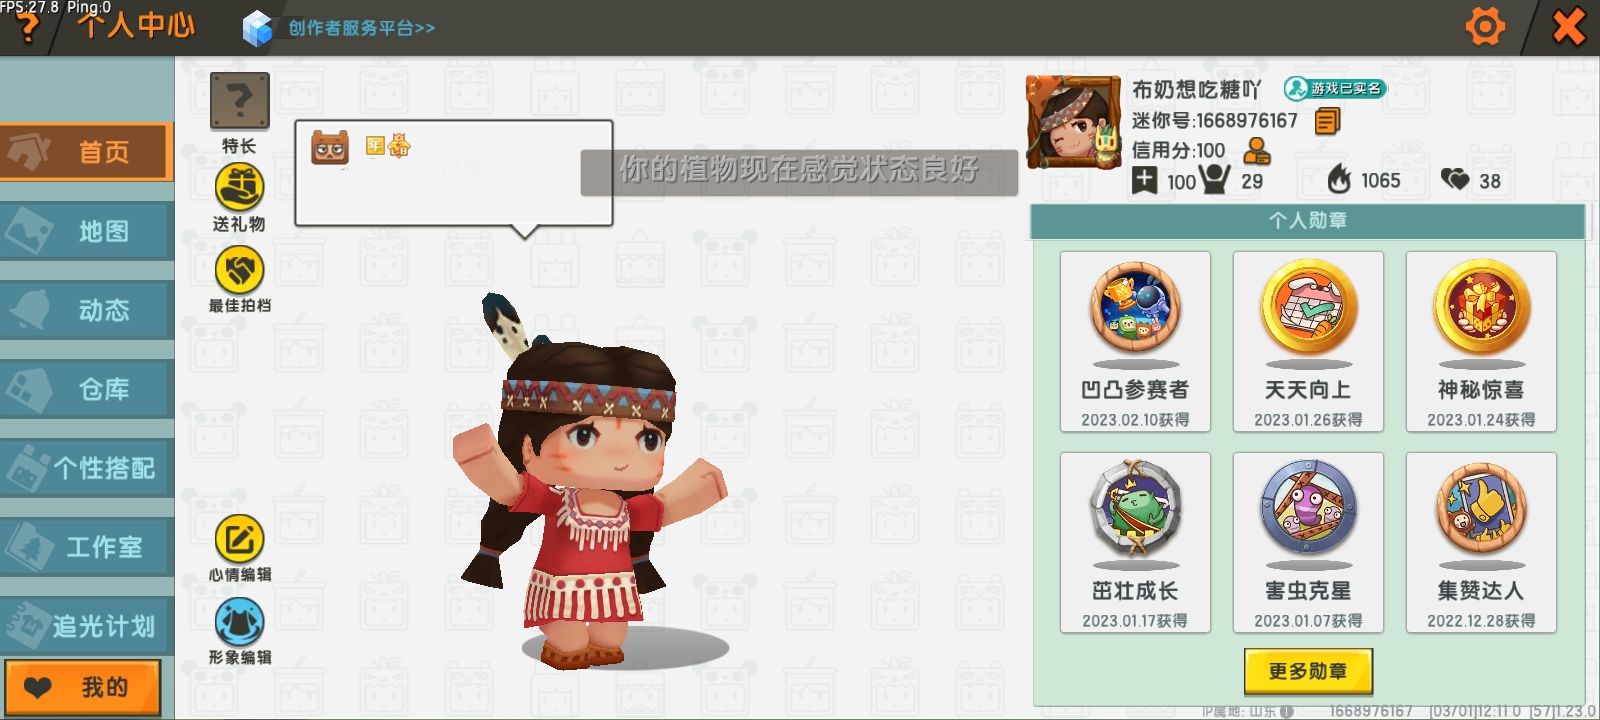The image size is (1600, 720).
Task: Click the player avatar portrait
Action: (1073, 122)
